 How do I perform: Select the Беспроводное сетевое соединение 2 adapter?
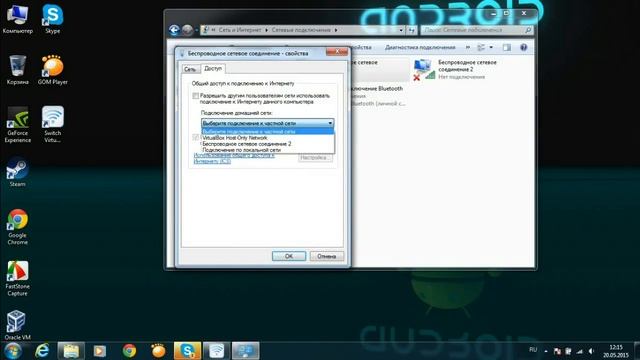[x=455, y=69]
